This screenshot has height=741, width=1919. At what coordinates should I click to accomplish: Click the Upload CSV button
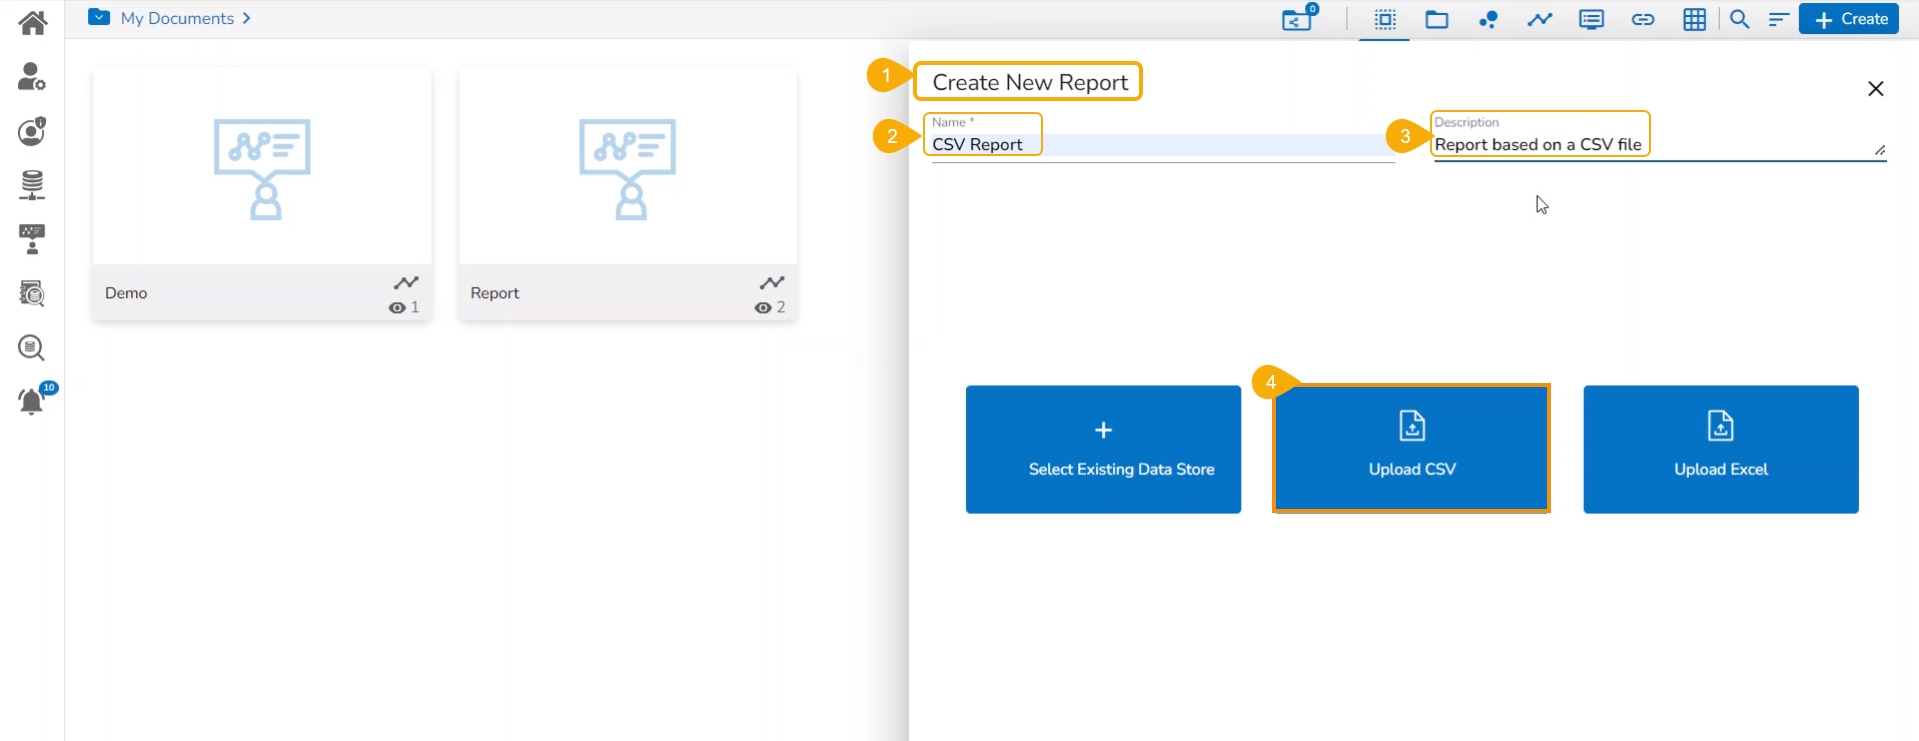click(x=1412, y=449)
